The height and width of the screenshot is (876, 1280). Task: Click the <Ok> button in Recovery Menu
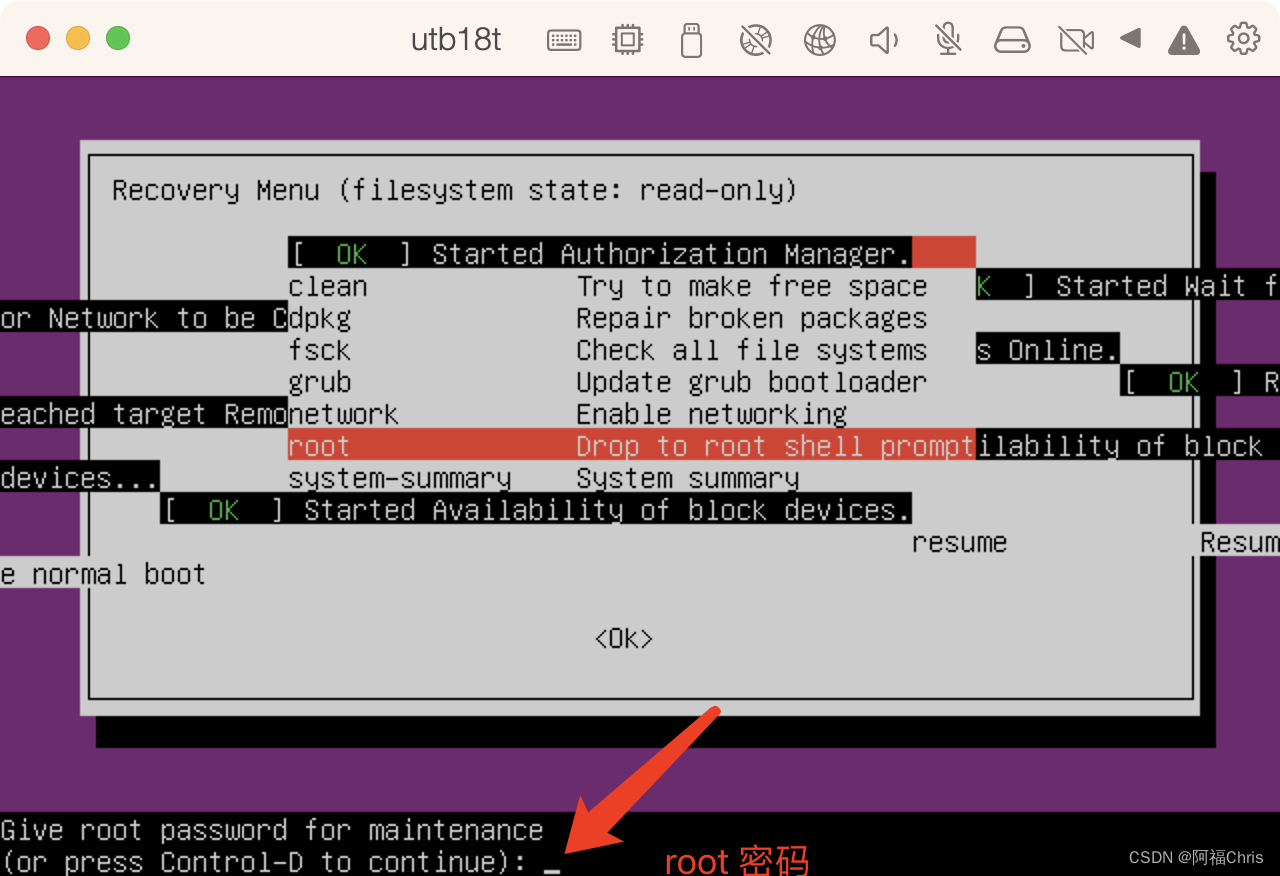[624, 638]
